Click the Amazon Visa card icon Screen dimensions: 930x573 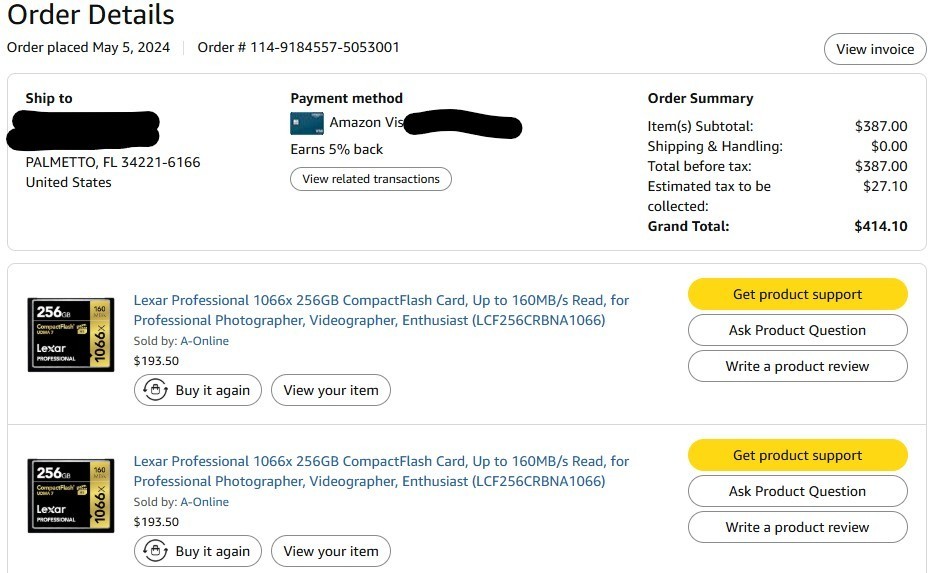pyautogui.click(x=307, y=123)
